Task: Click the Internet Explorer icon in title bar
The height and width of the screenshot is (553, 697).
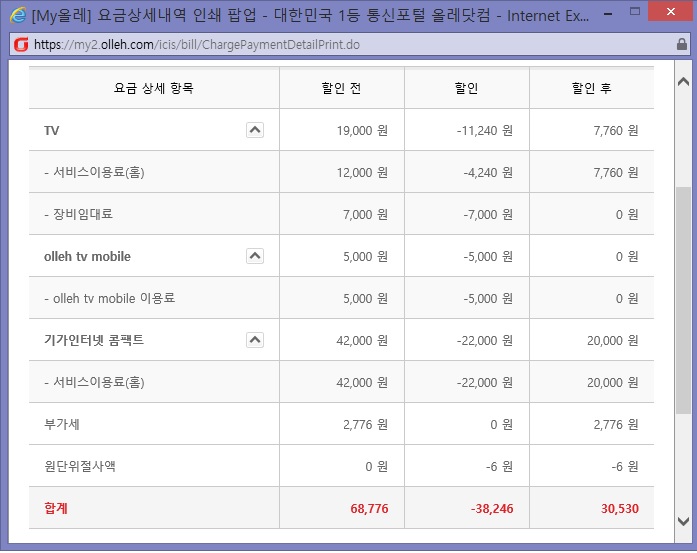Action: coord(17,16)
